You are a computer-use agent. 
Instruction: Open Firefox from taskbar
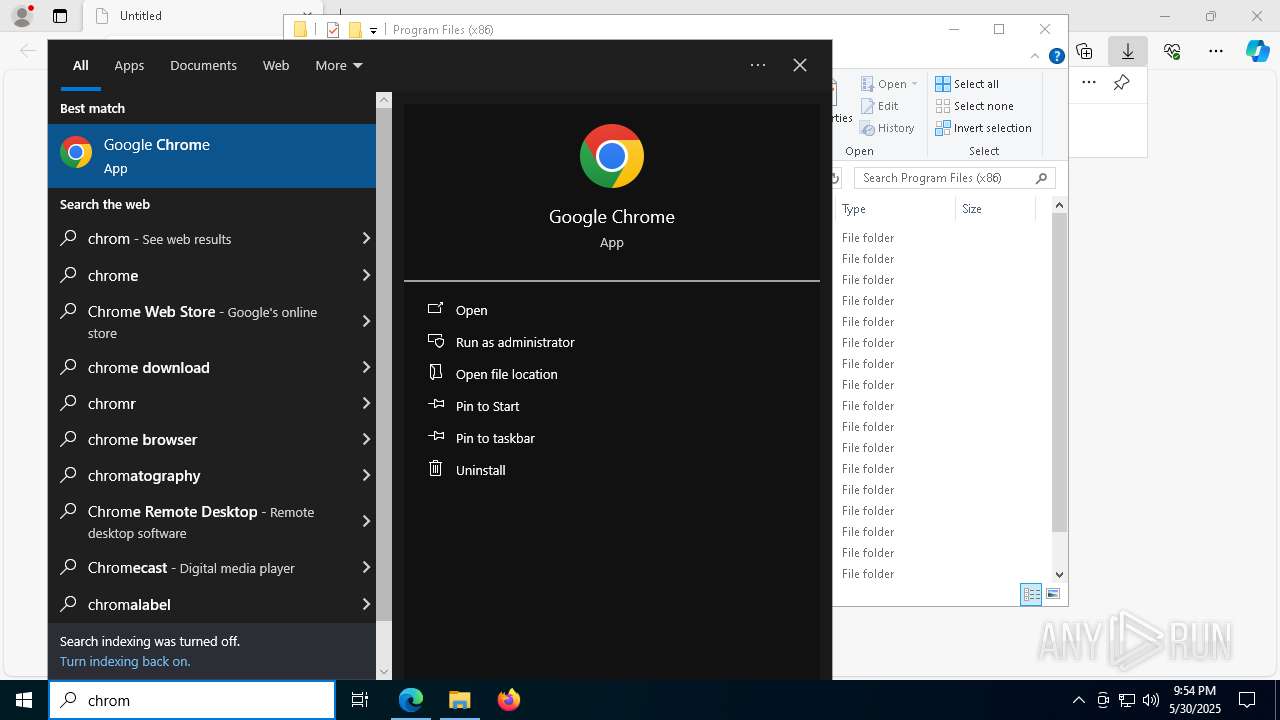[x=508, y=700]
